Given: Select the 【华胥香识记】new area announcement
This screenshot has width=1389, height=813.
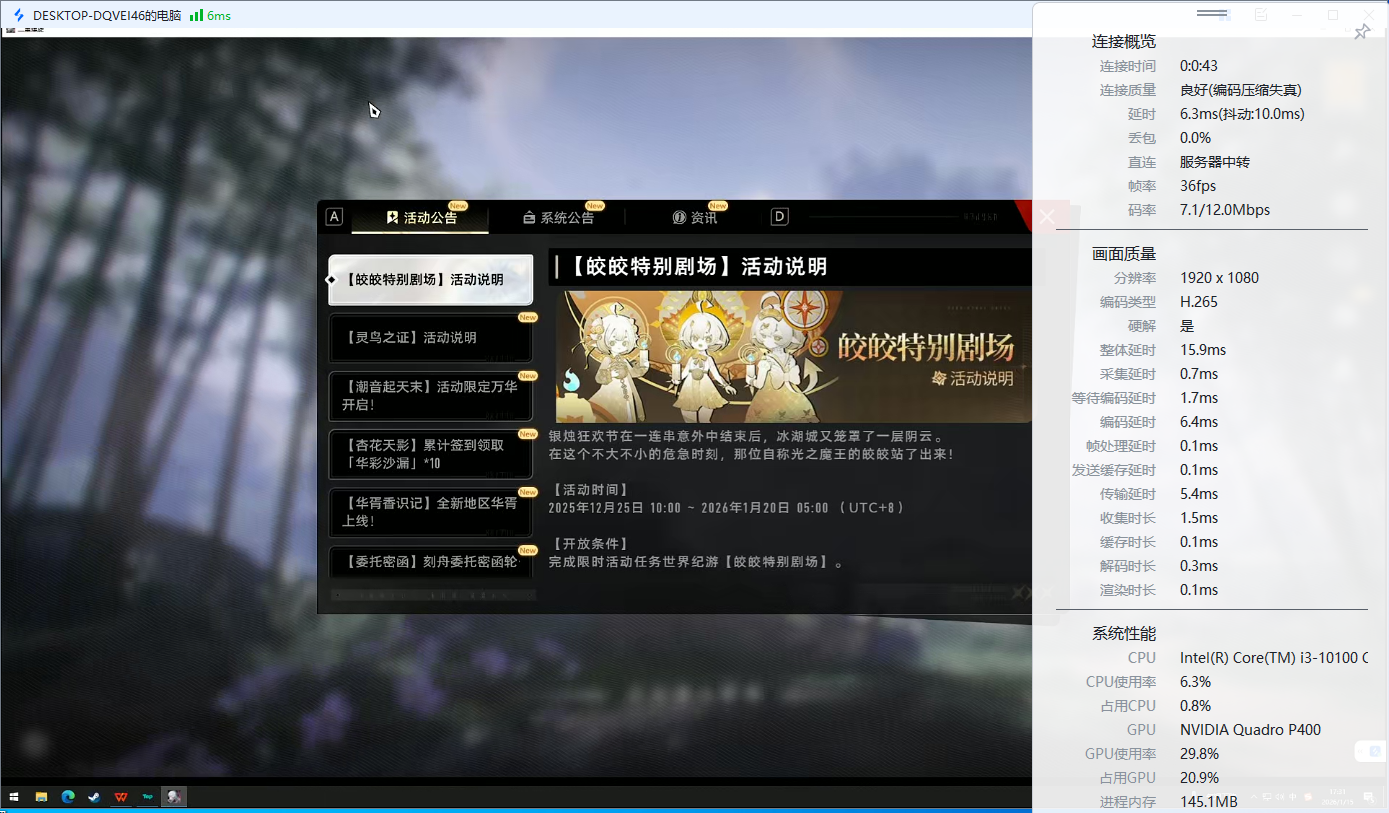Looking at the screenshot, I should click(x=430, y=513).
